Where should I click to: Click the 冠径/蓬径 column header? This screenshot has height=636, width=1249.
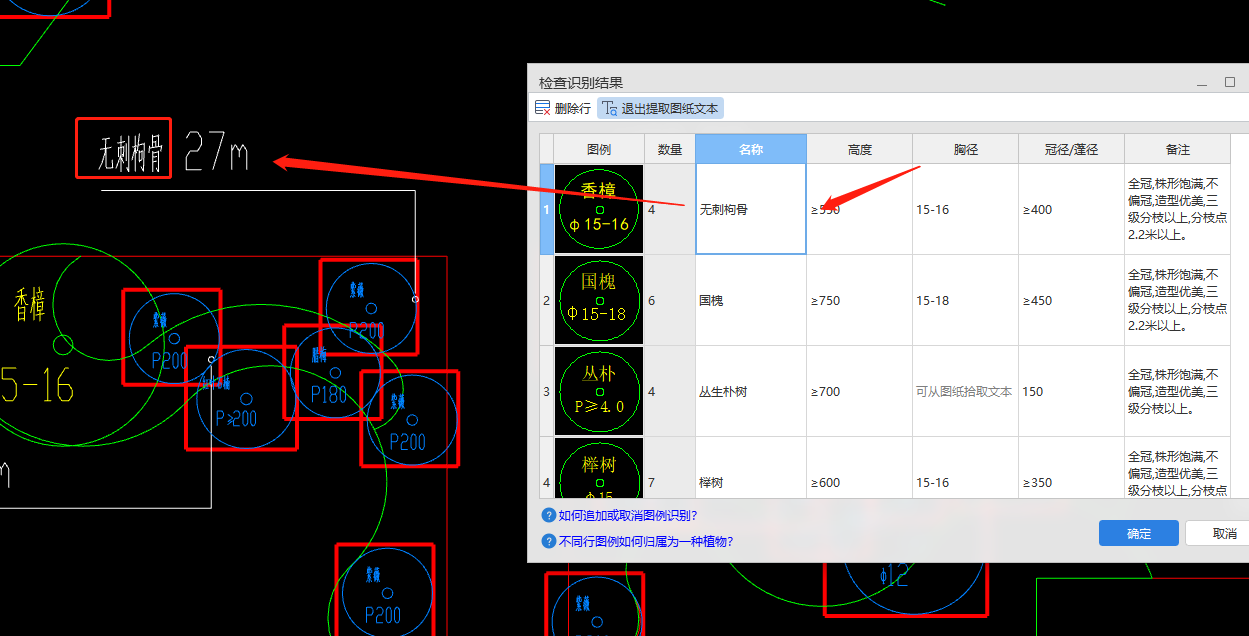click(x=1071, y=149)
